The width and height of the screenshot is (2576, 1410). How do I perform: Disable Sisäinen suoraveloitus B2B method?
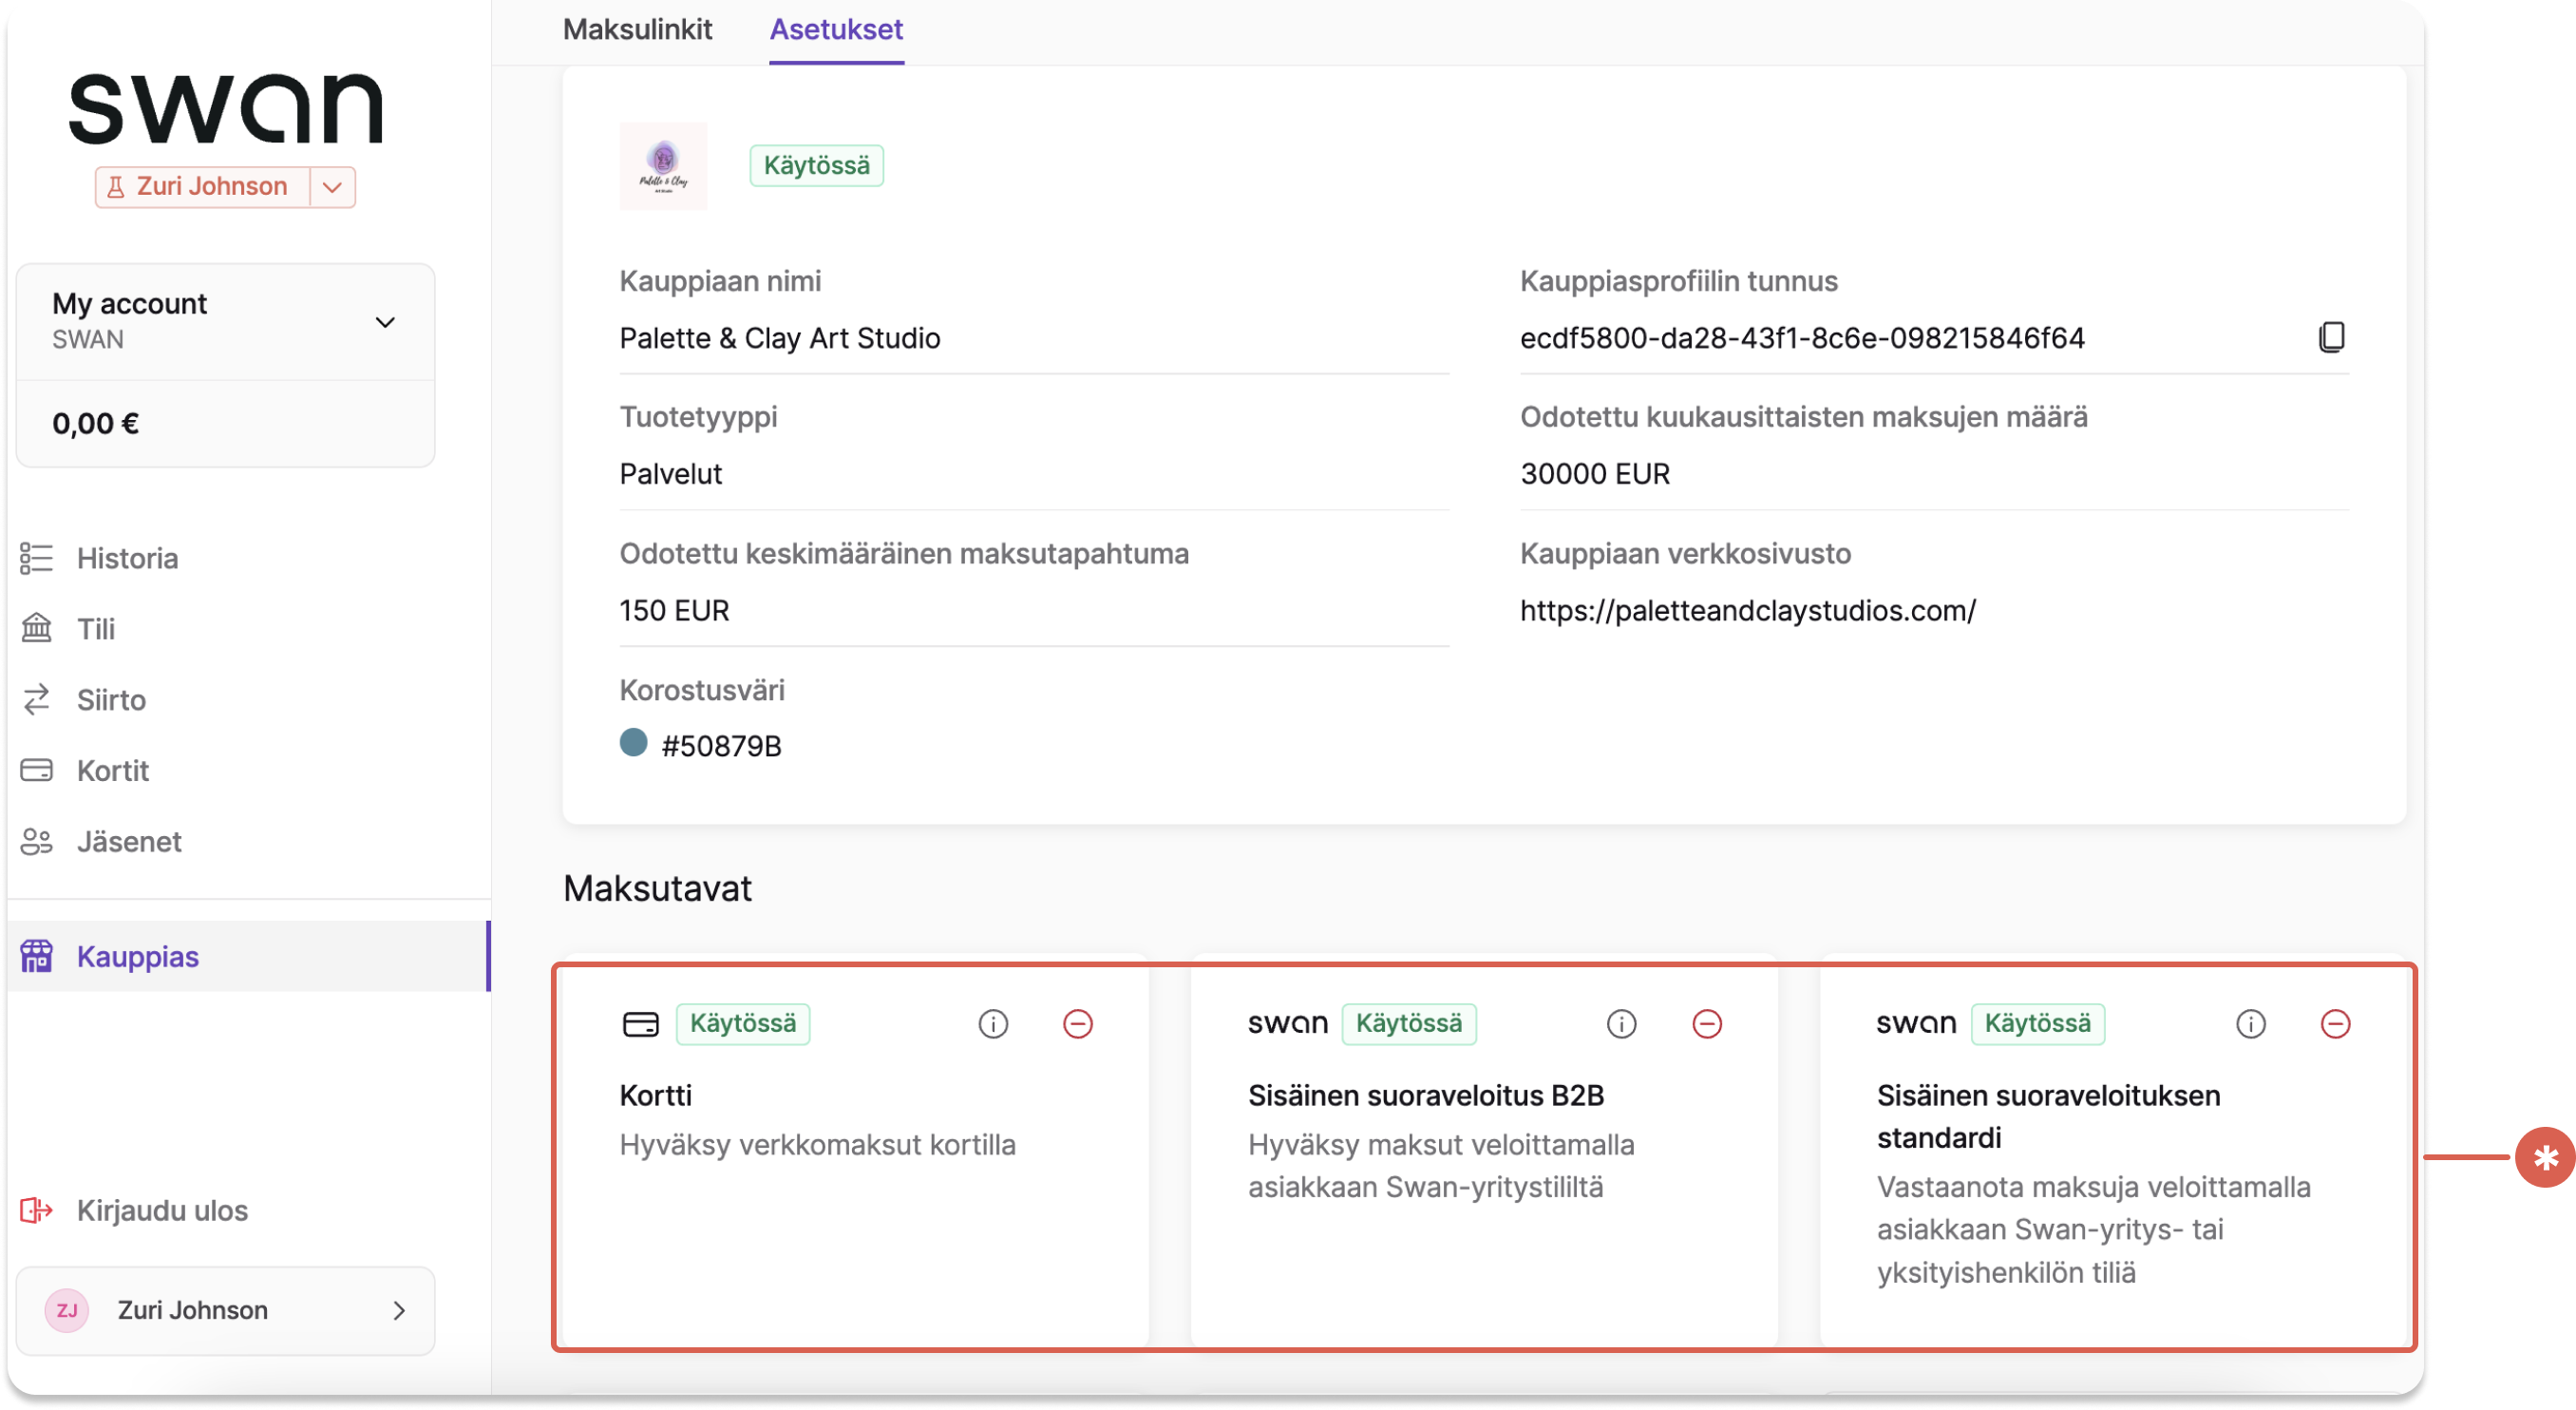click(1706, 1024)
